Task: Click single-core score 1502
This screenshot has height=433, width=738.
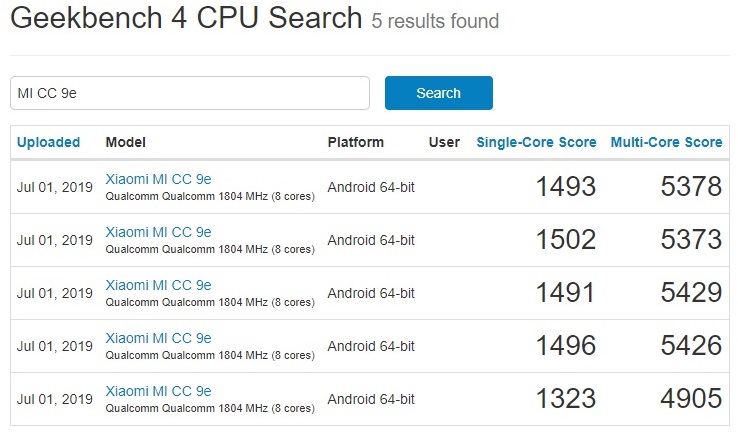Action: [565, 240]
